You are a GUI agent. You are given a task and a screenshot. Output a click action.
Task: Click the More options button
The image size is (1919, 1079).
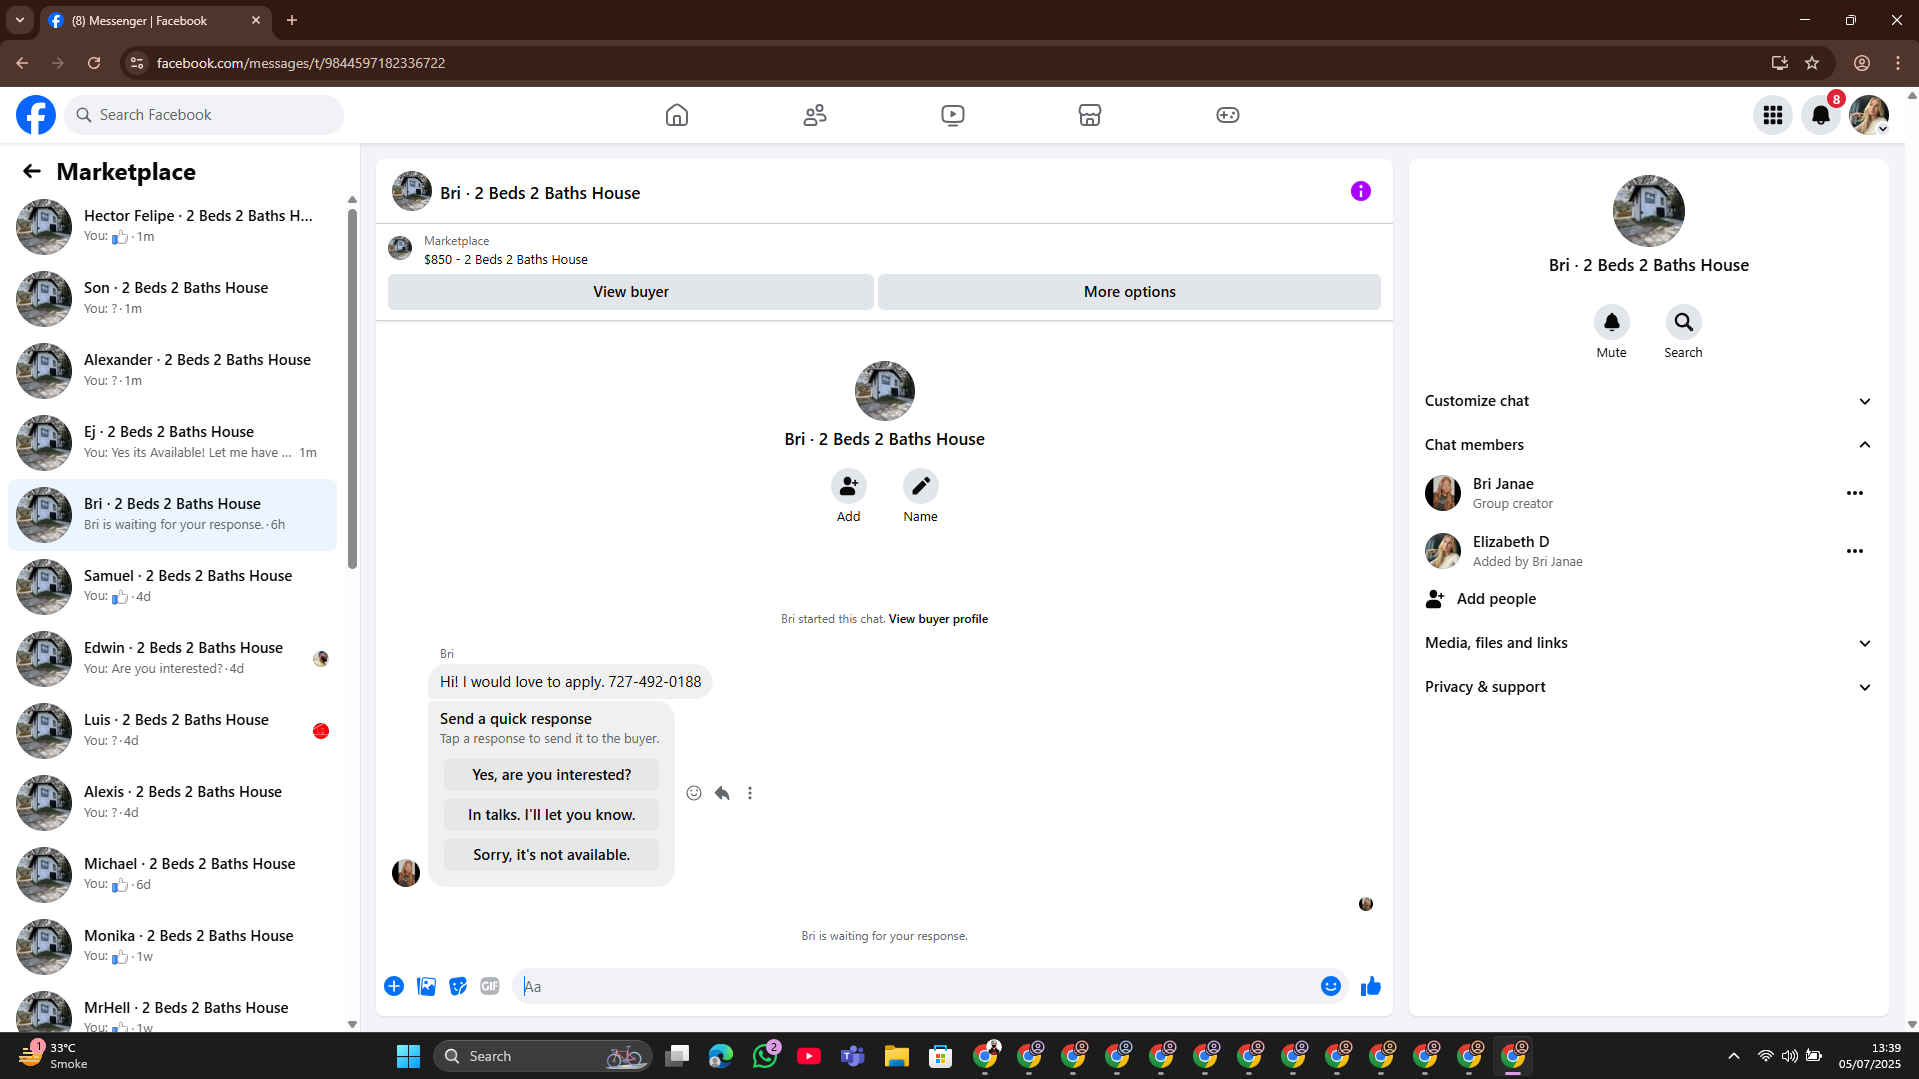(x=1129, y=292)
